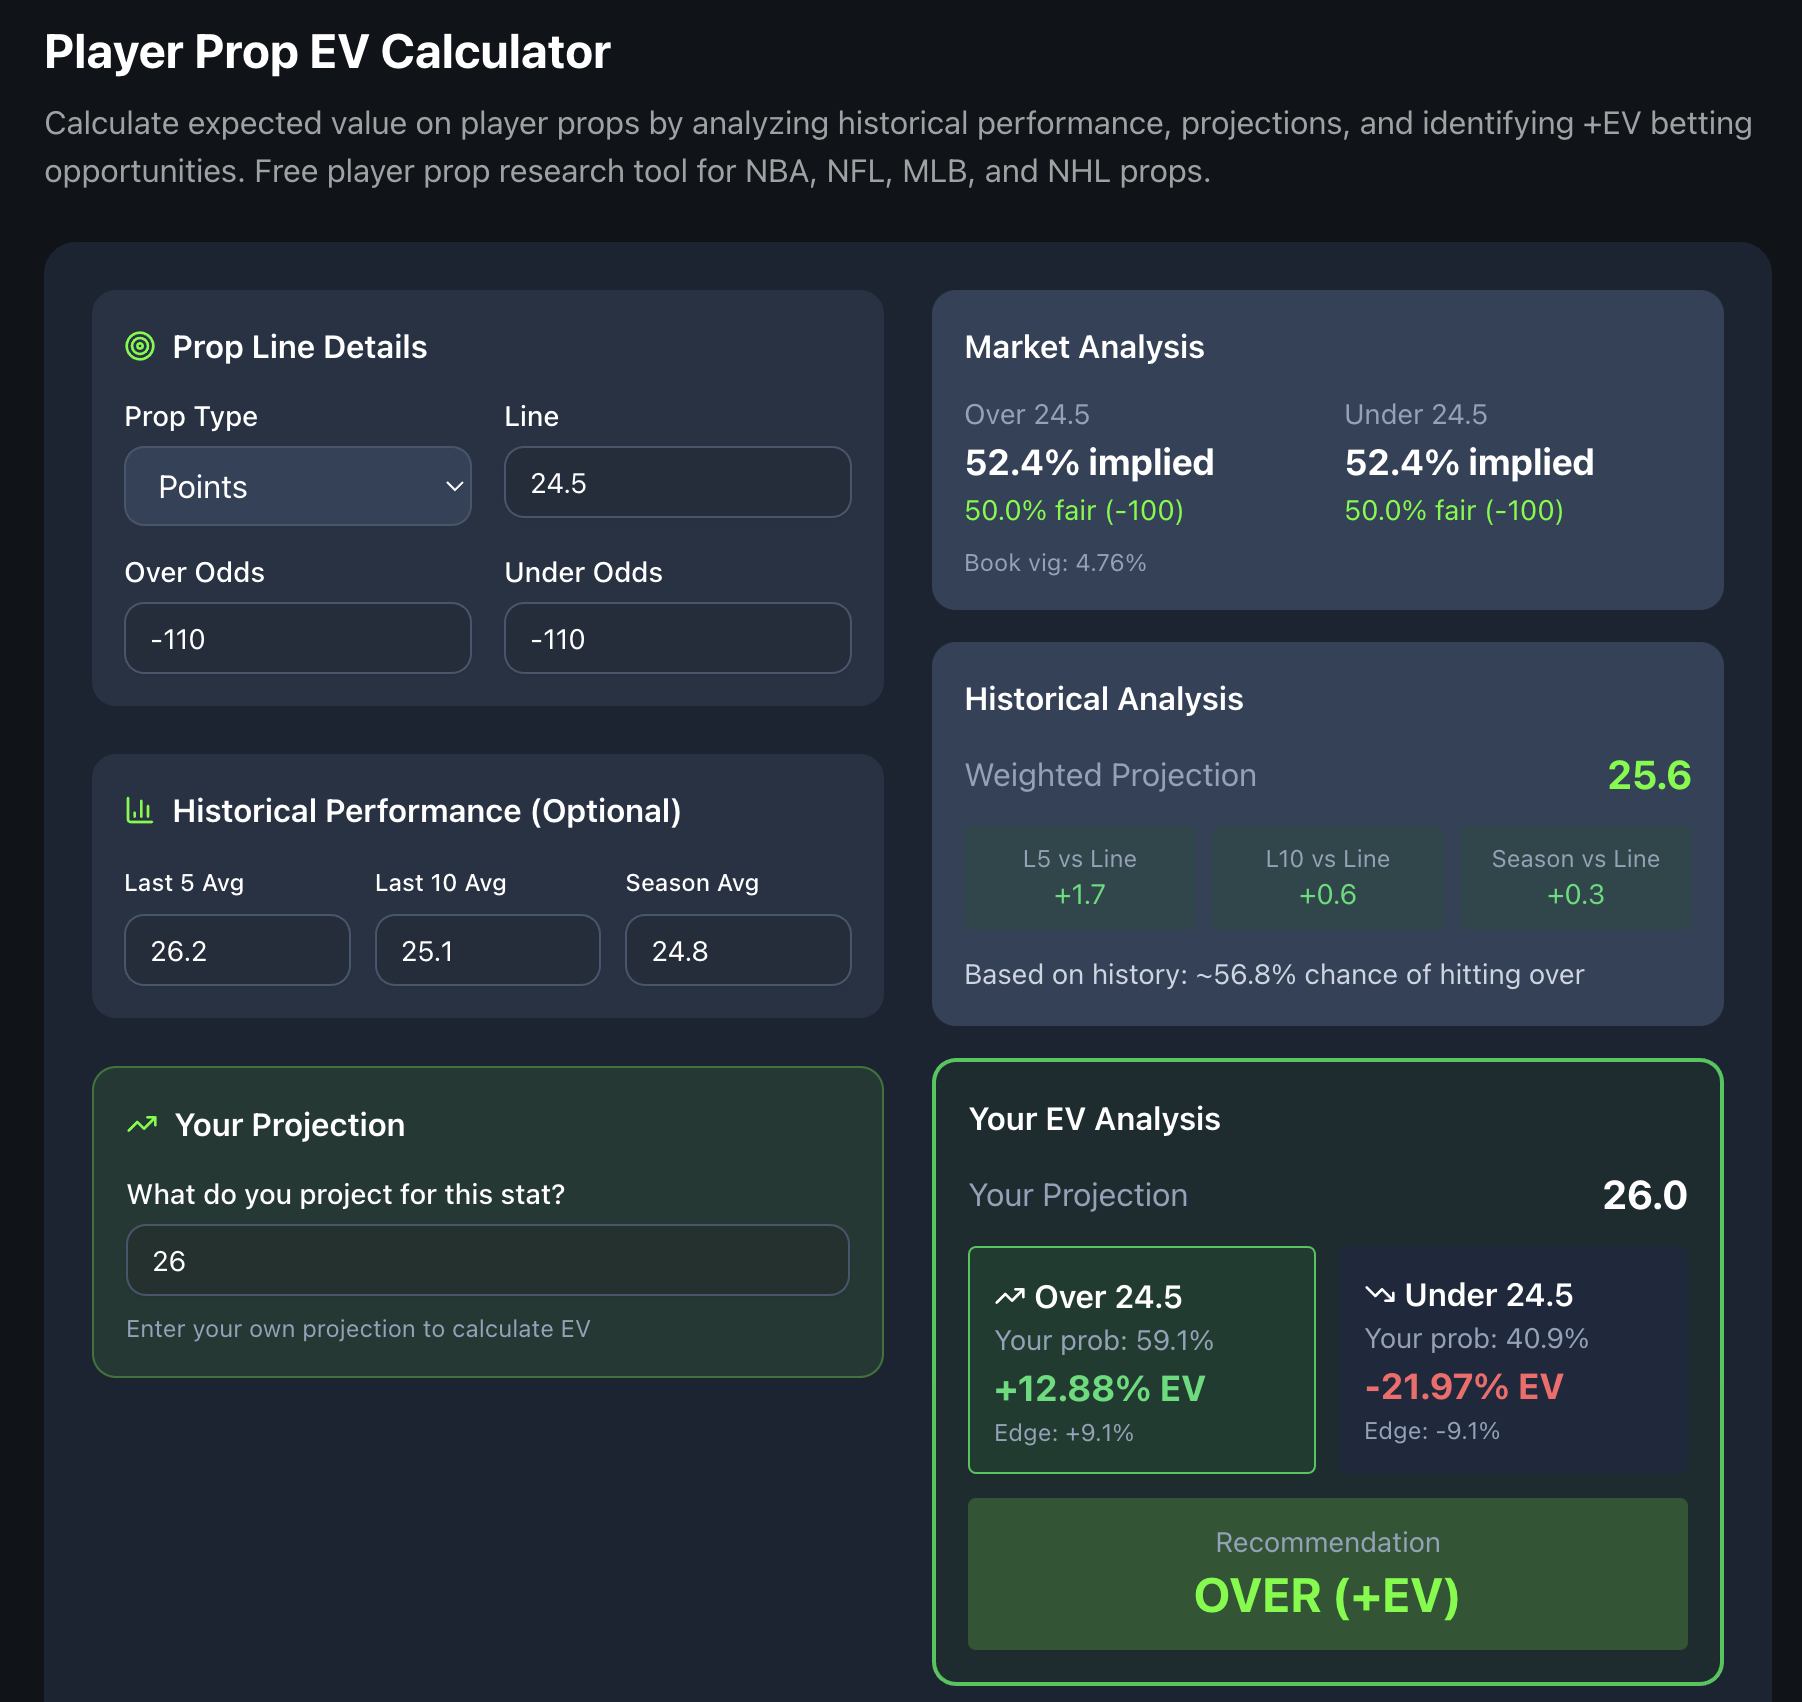Select the Over Odds field showing -110
This screenshot has width=1802, height=1702.
point(296,638)
